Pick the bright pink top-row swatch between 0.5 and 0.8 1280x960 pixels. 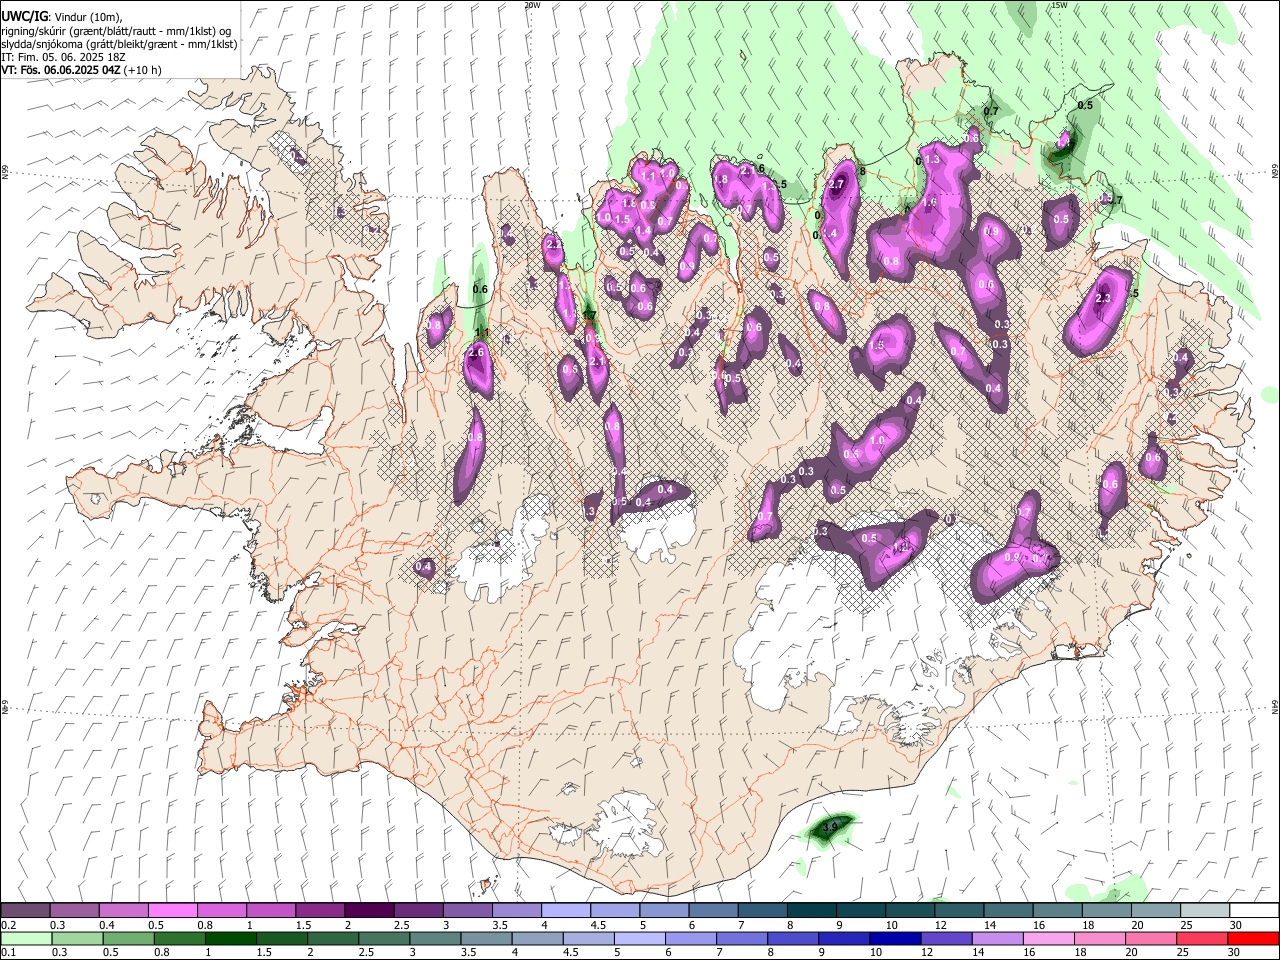click(173, 911)
